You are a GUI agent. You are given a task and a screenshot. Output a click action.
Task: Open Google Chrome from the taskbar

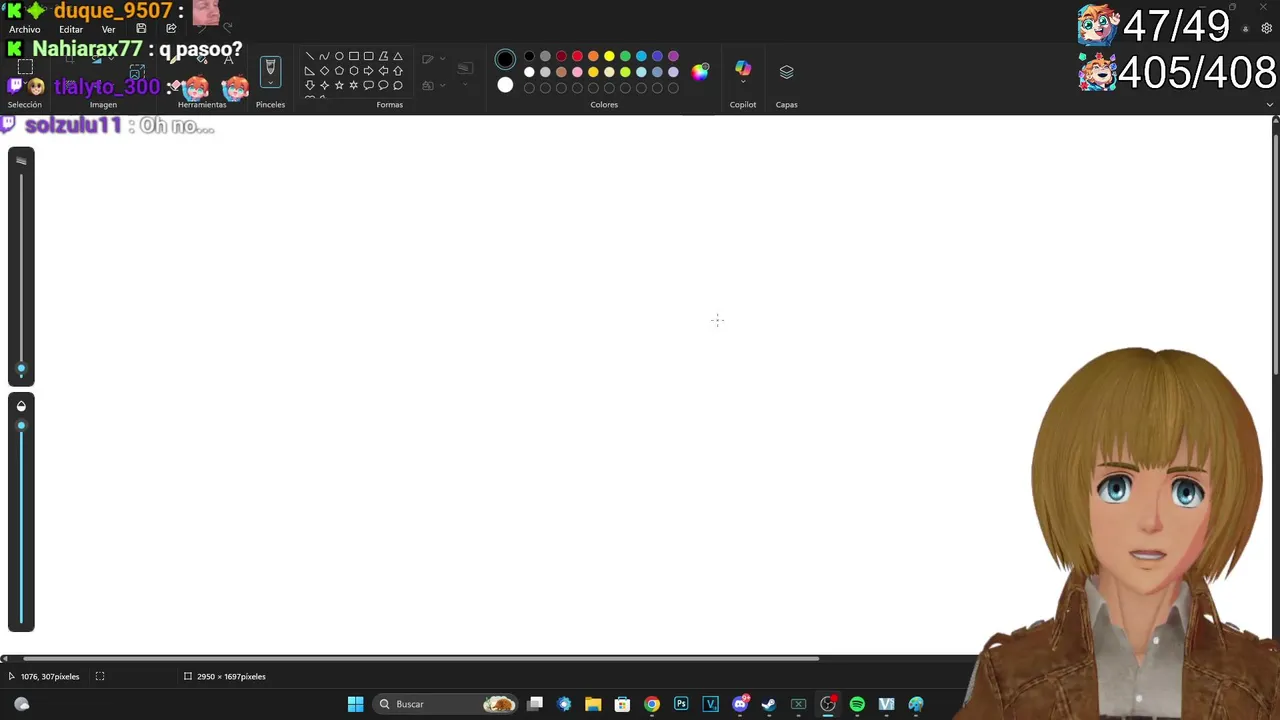tap(652, 704)
